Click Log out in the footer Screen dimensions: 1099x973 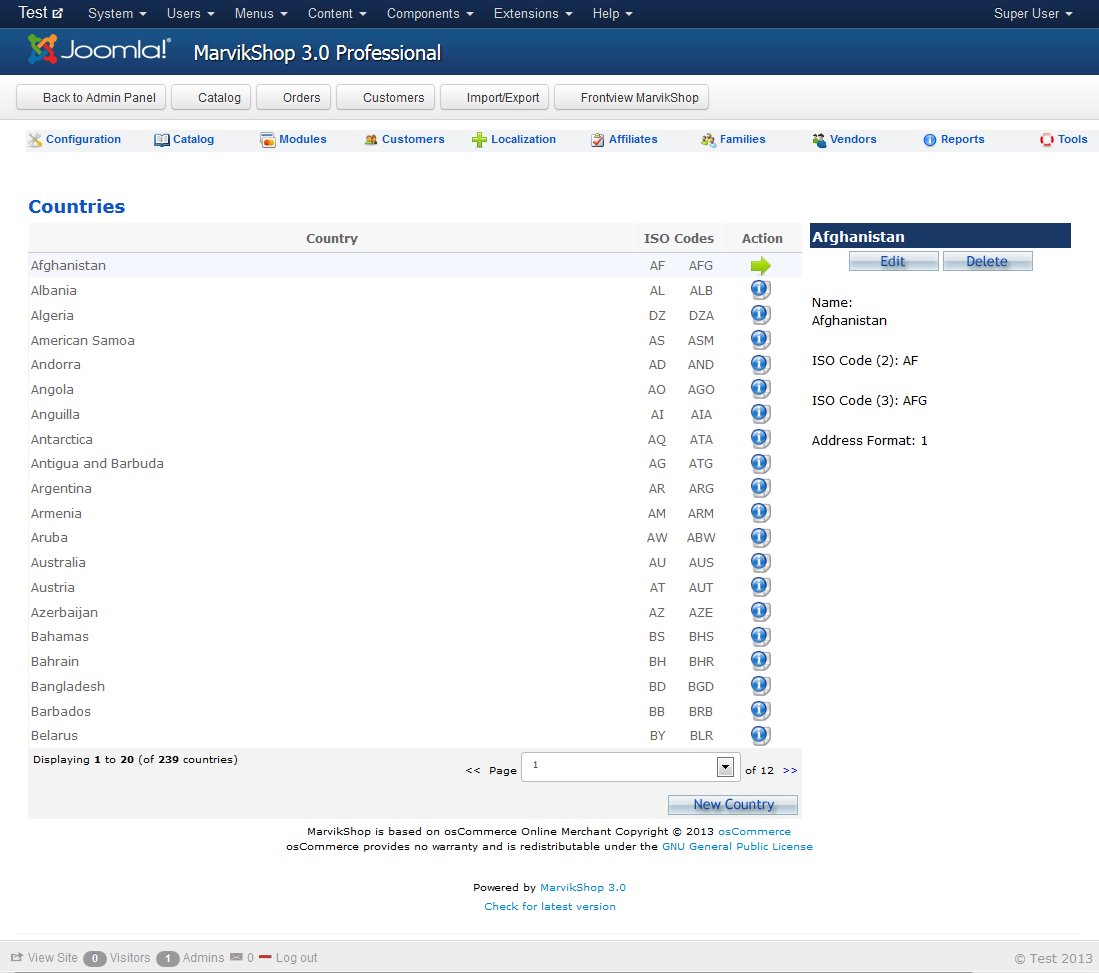(289, 958)
